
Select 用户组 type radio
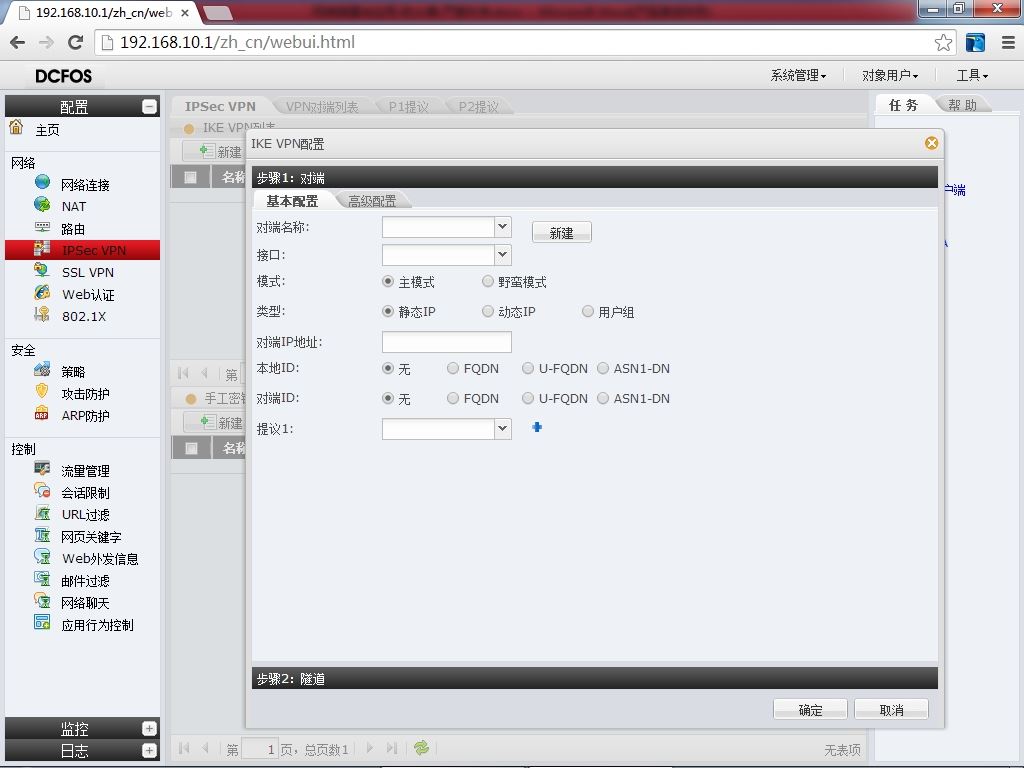(x=588, y=311)
